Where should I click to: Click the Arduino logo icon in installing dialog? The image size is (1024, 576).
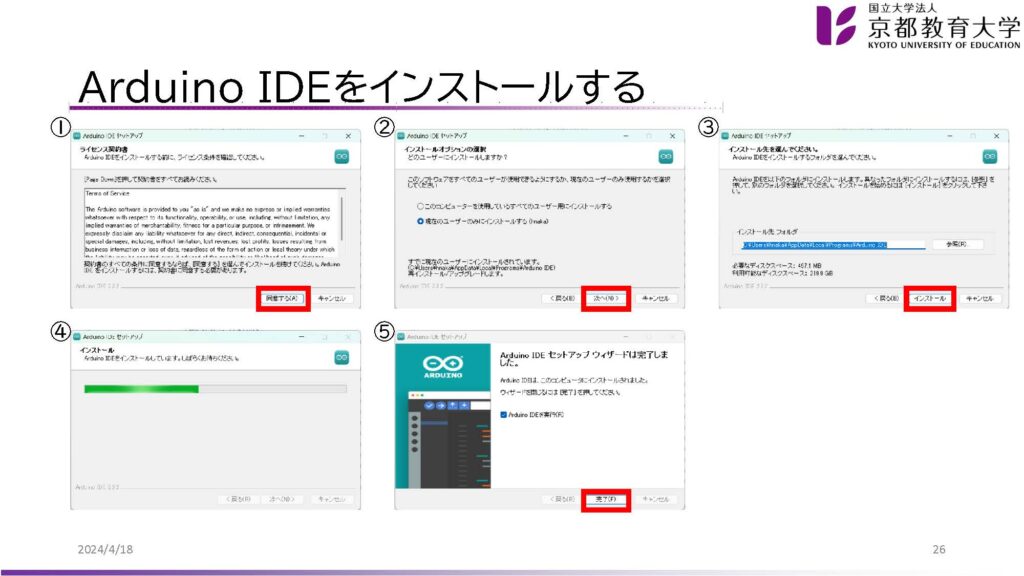341,357
